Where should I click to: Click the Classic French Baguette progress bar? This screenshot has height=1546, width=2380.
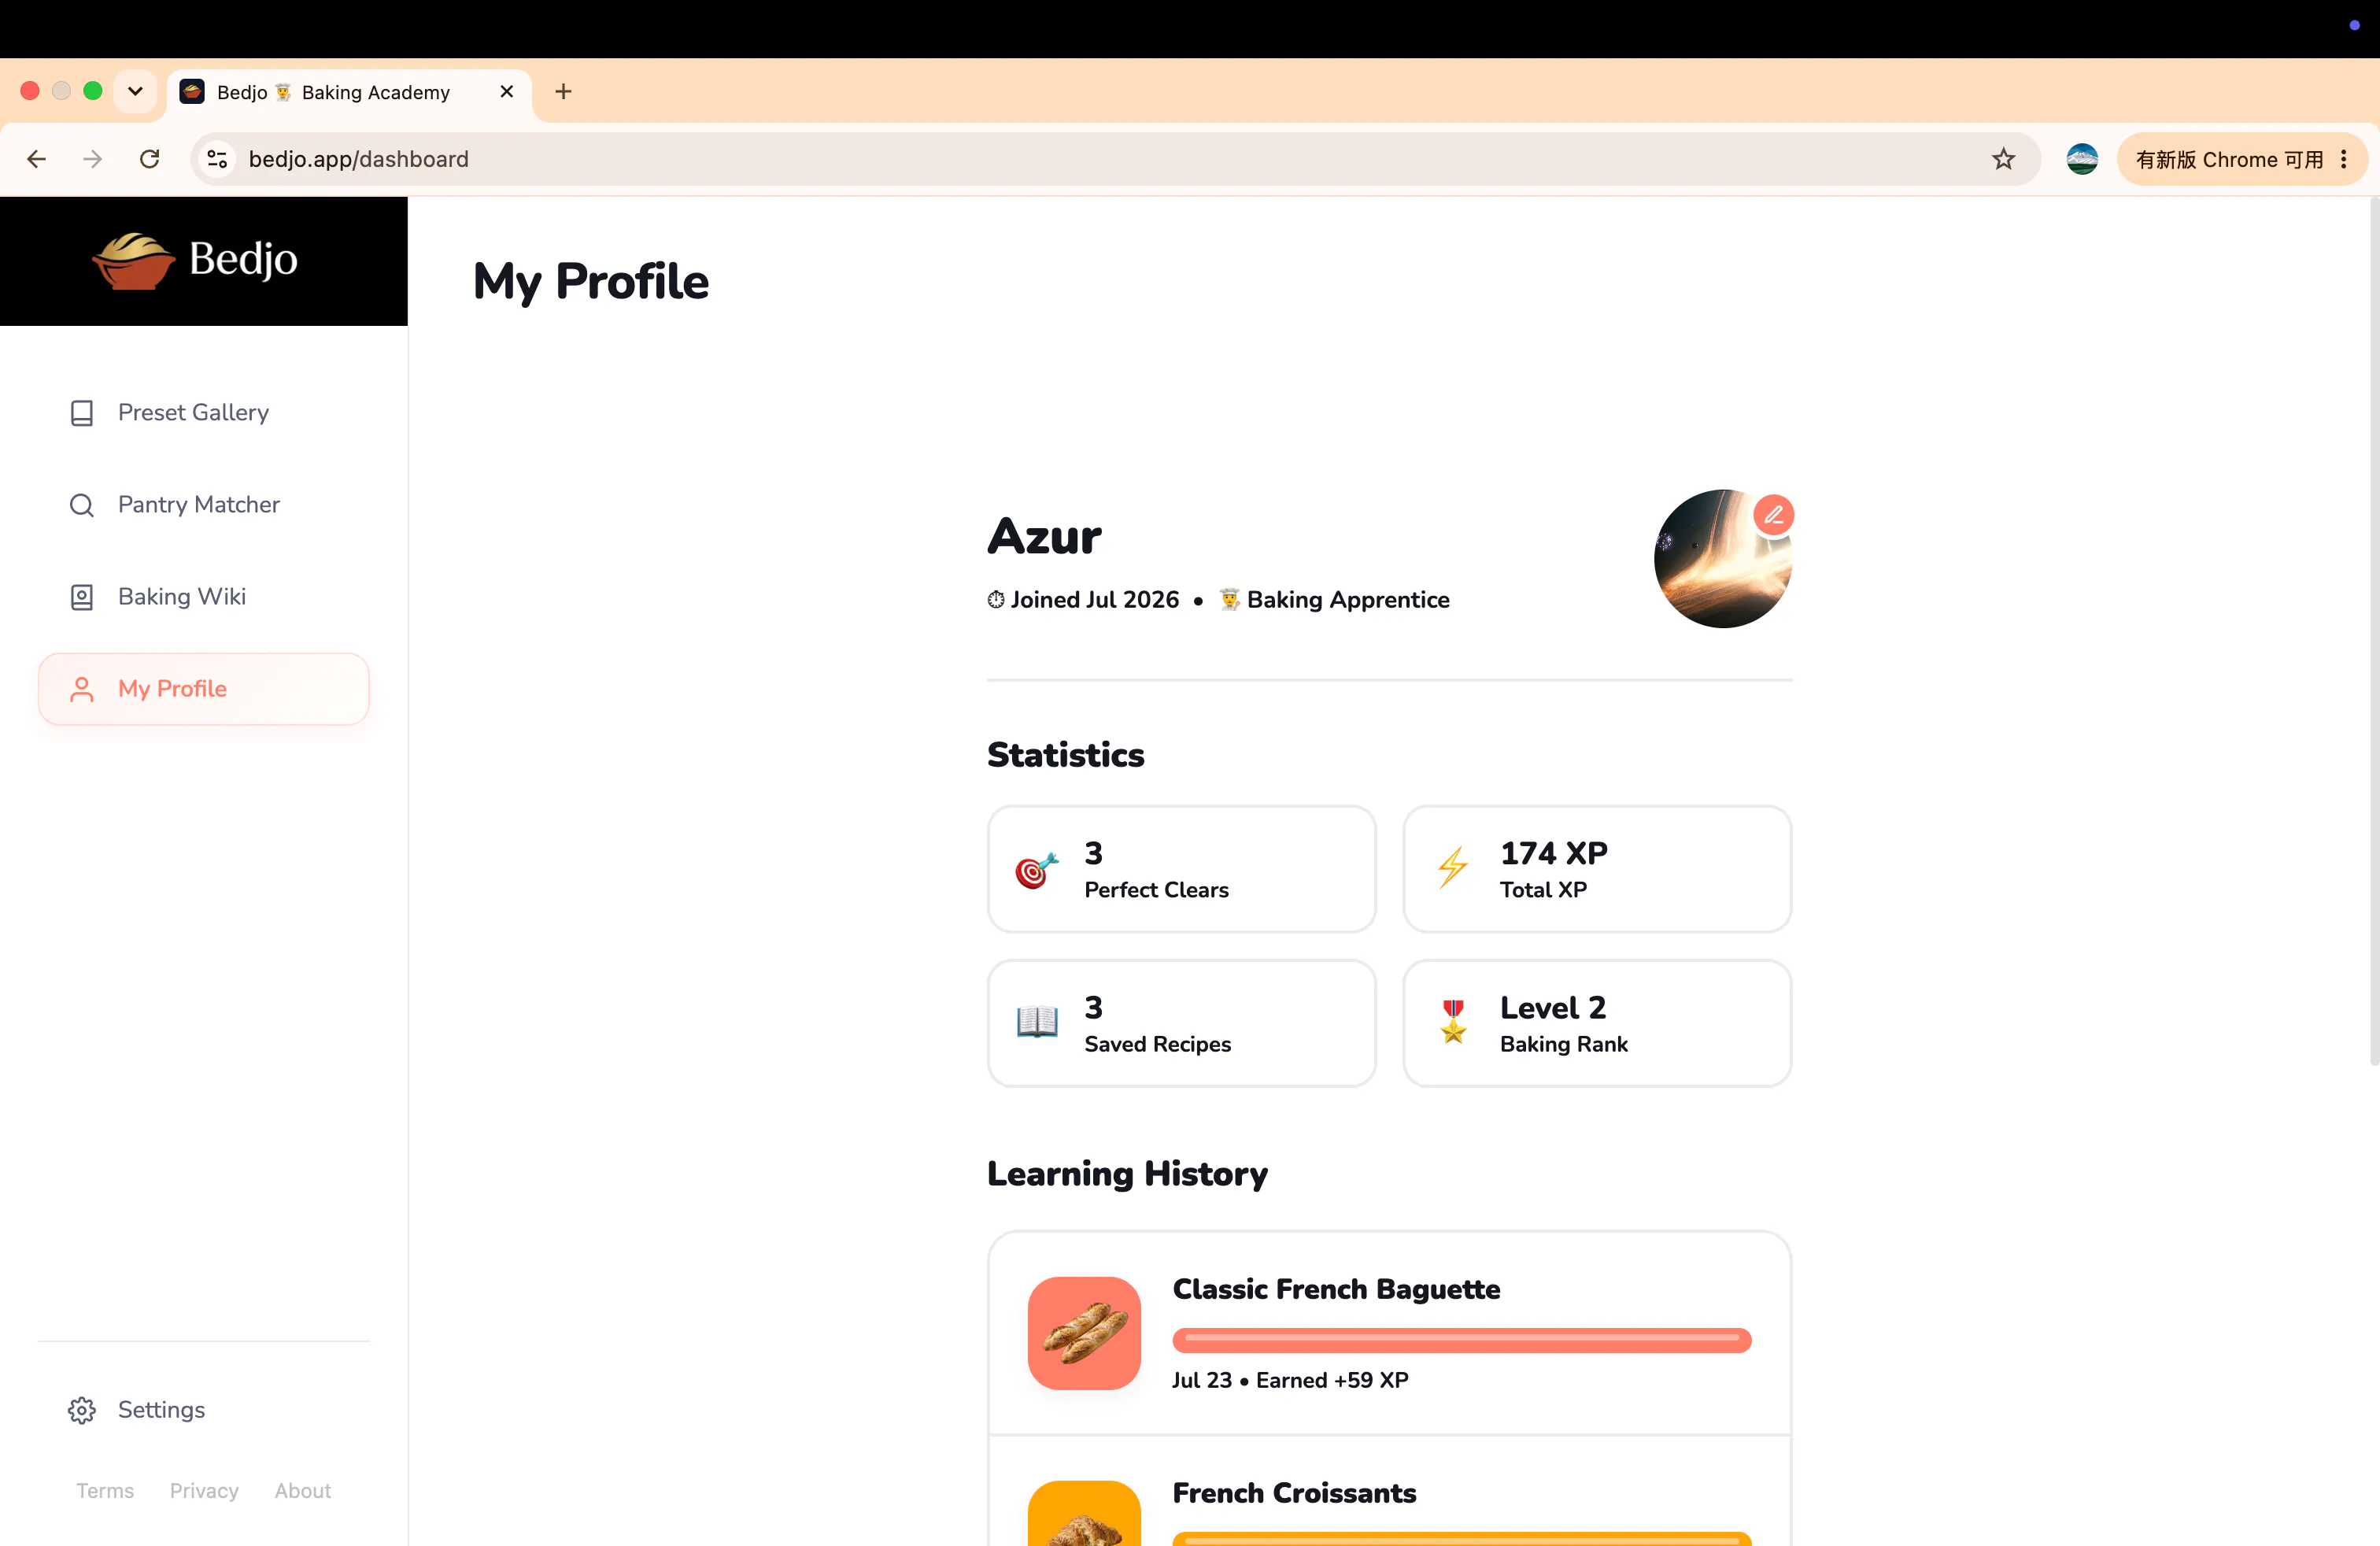1461,1340
